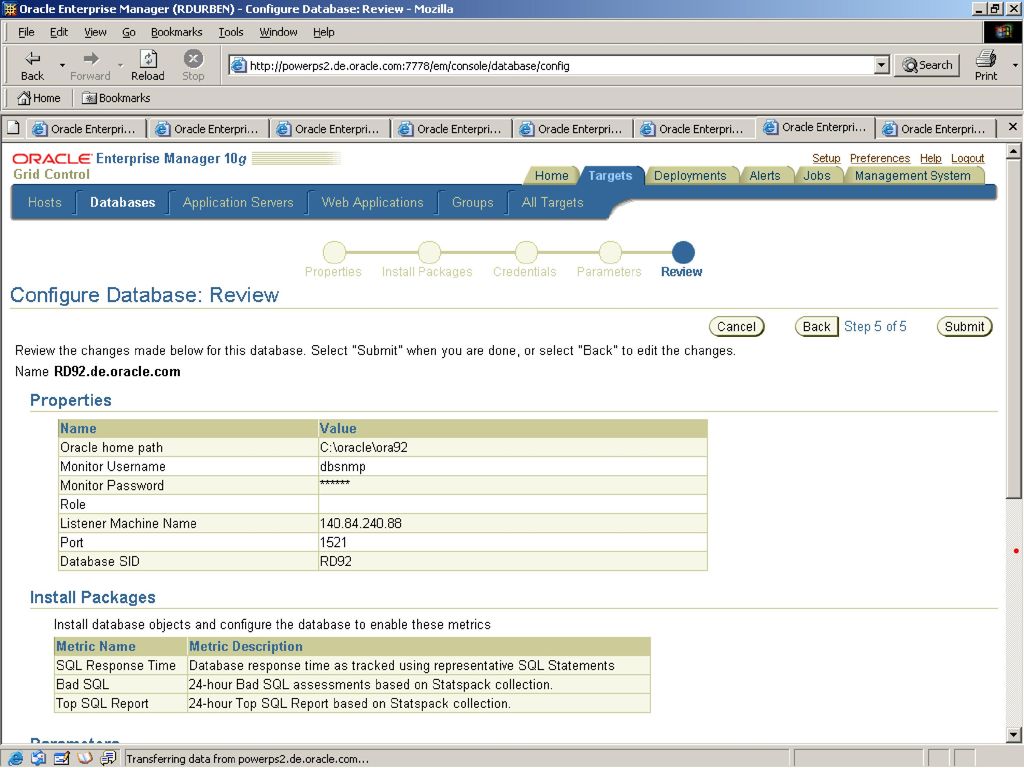Go back to the previous wizard step
The width and height of the screenshot is (1024, 768).
(816, 327)
